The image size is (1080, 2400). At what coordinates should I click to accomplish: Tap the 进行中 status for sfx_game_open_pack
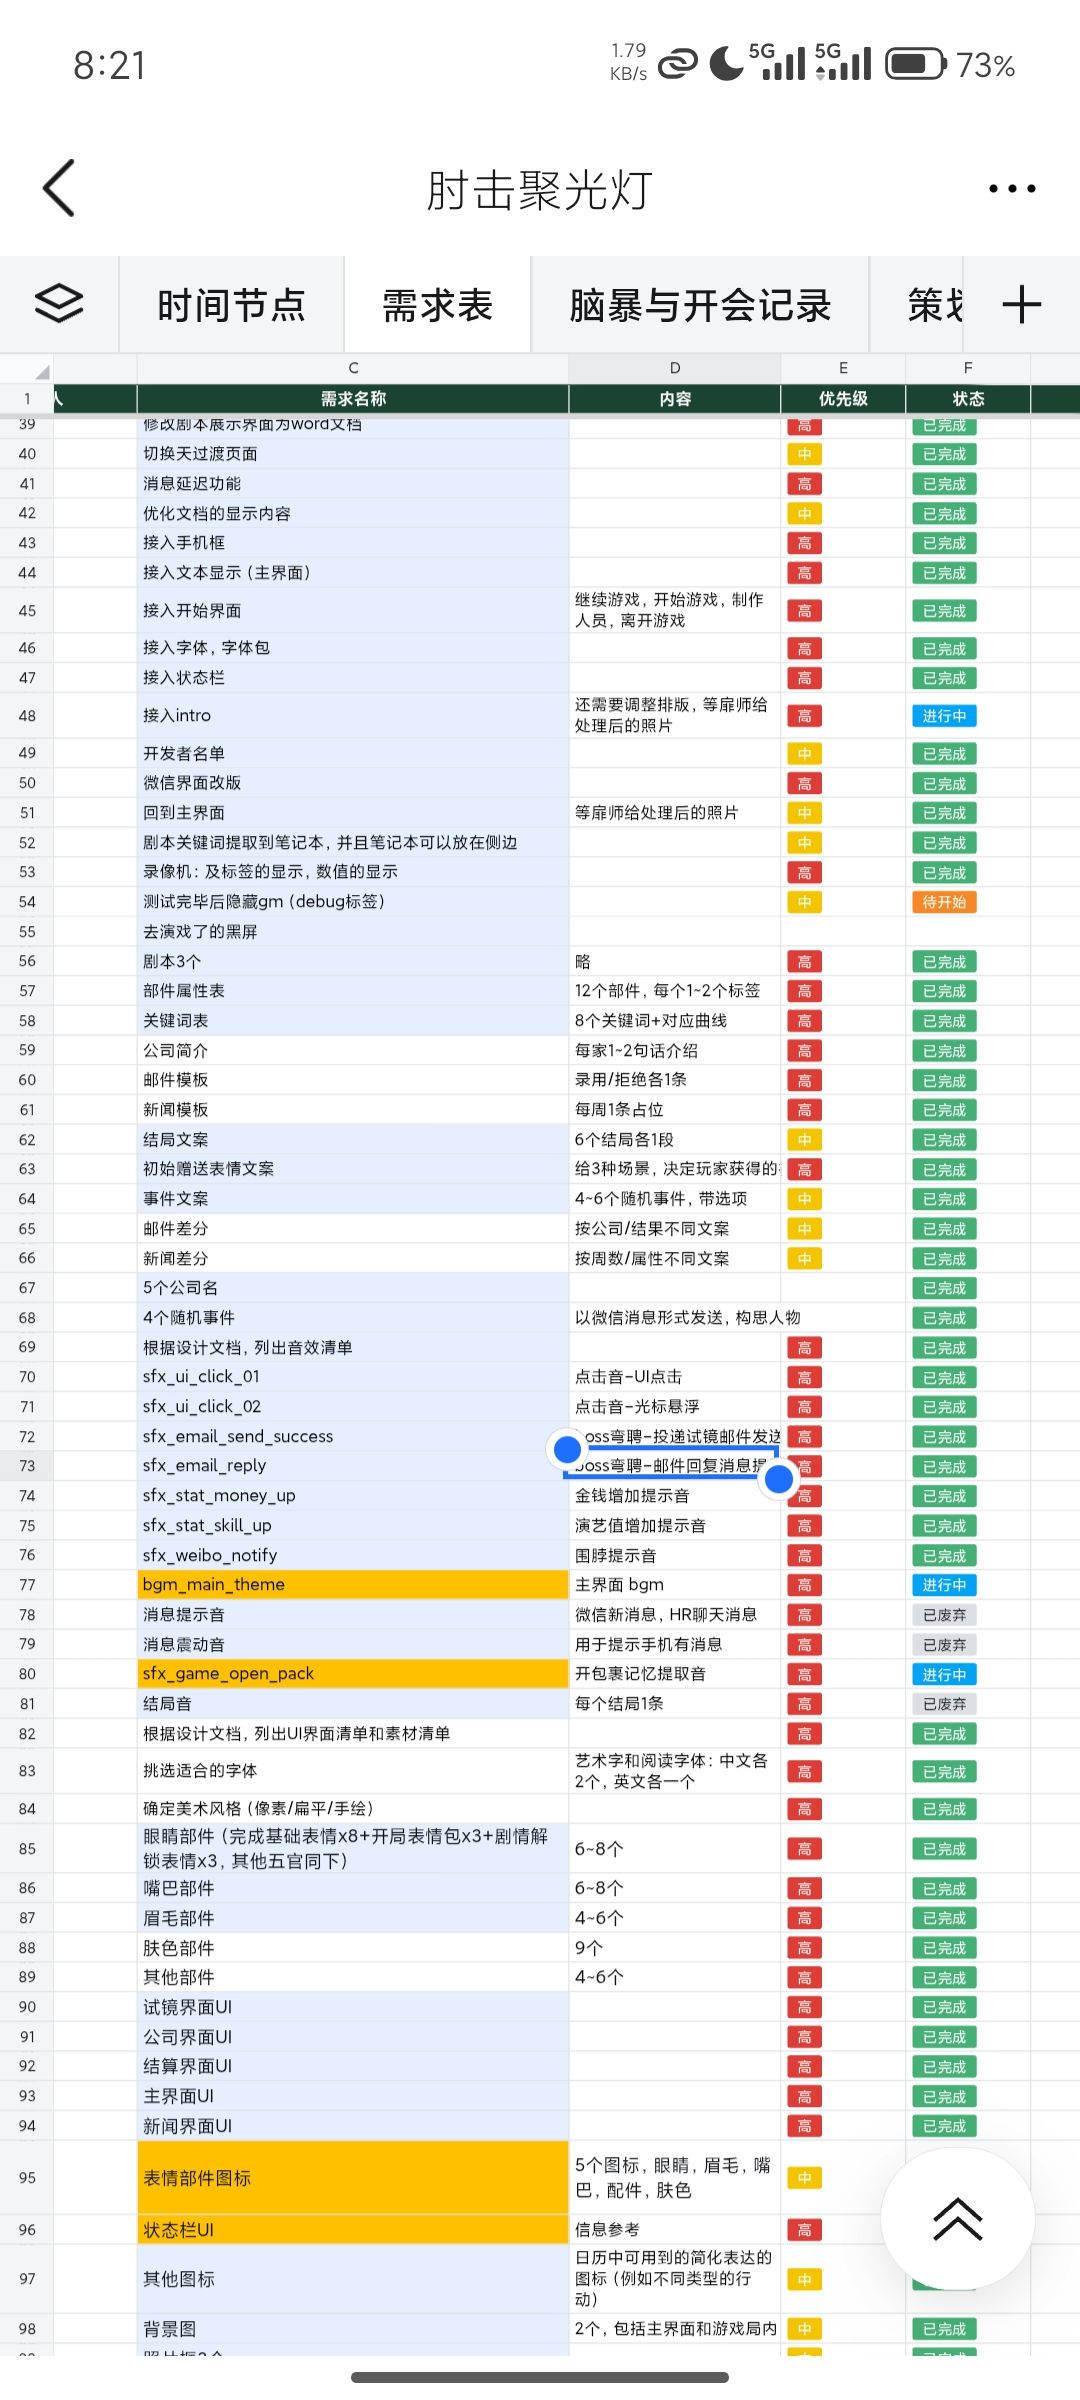pyautogui.click(x=944, y=1674)
